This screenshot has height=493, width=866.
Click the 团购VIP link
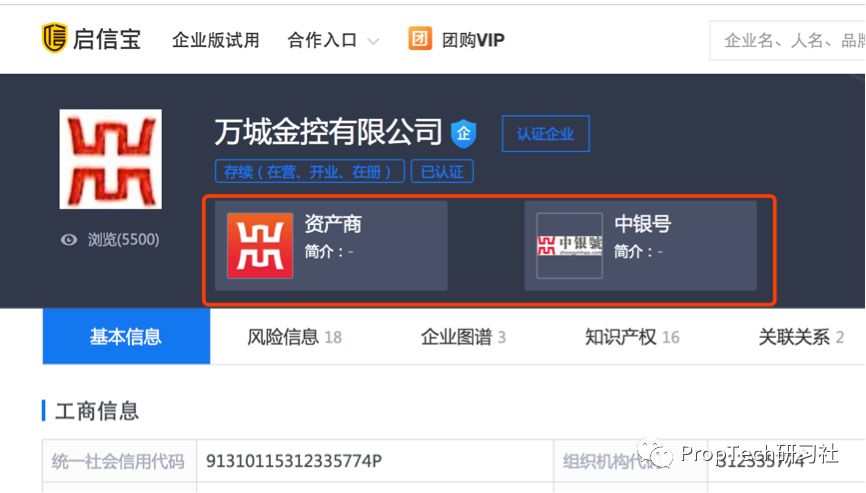coord(473,40)
